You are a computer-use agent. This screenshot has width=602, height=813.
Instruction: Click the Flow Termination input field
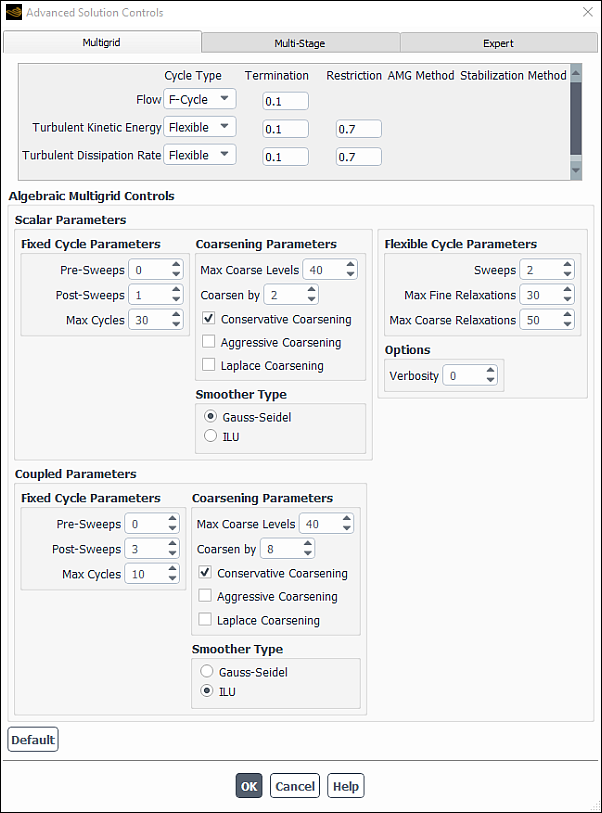coord(285,100)
